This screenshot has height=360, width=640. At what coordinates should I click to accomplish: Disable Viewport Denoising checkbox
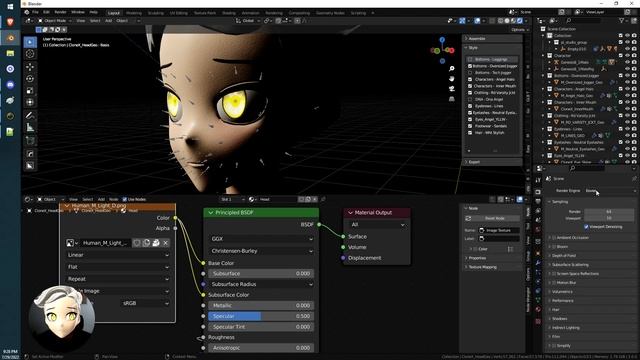[587, 227]
